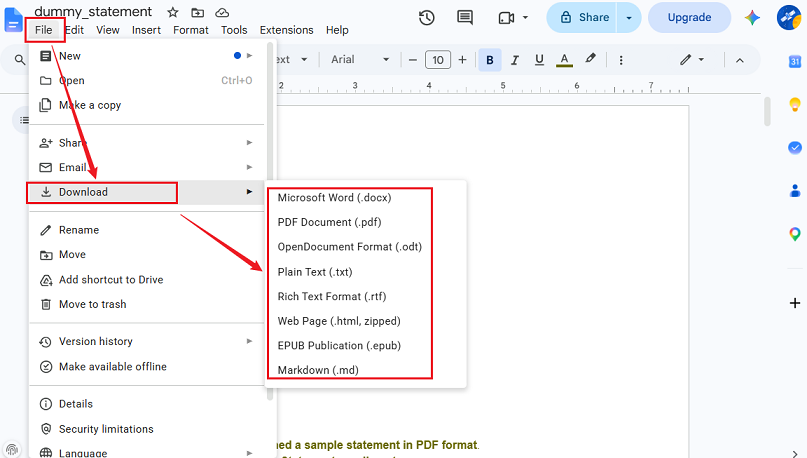
Task: Open the comments icon
Action: (465, 17)
